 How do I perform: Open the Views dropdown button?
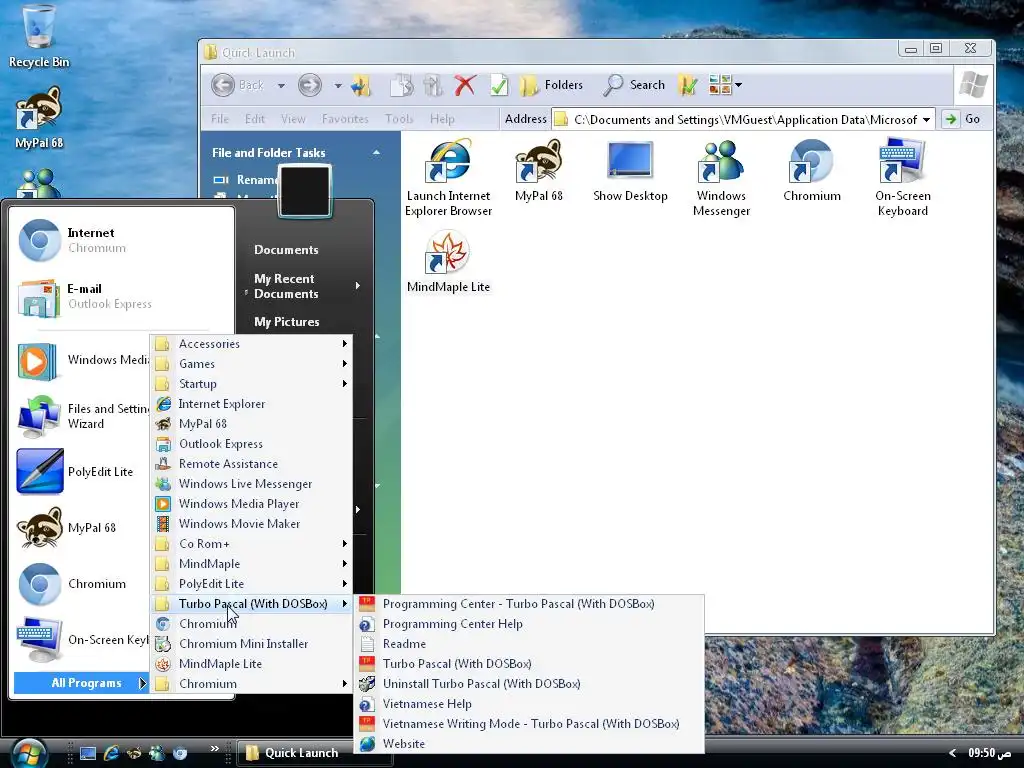pyautogui.click(x=726, y=85)
